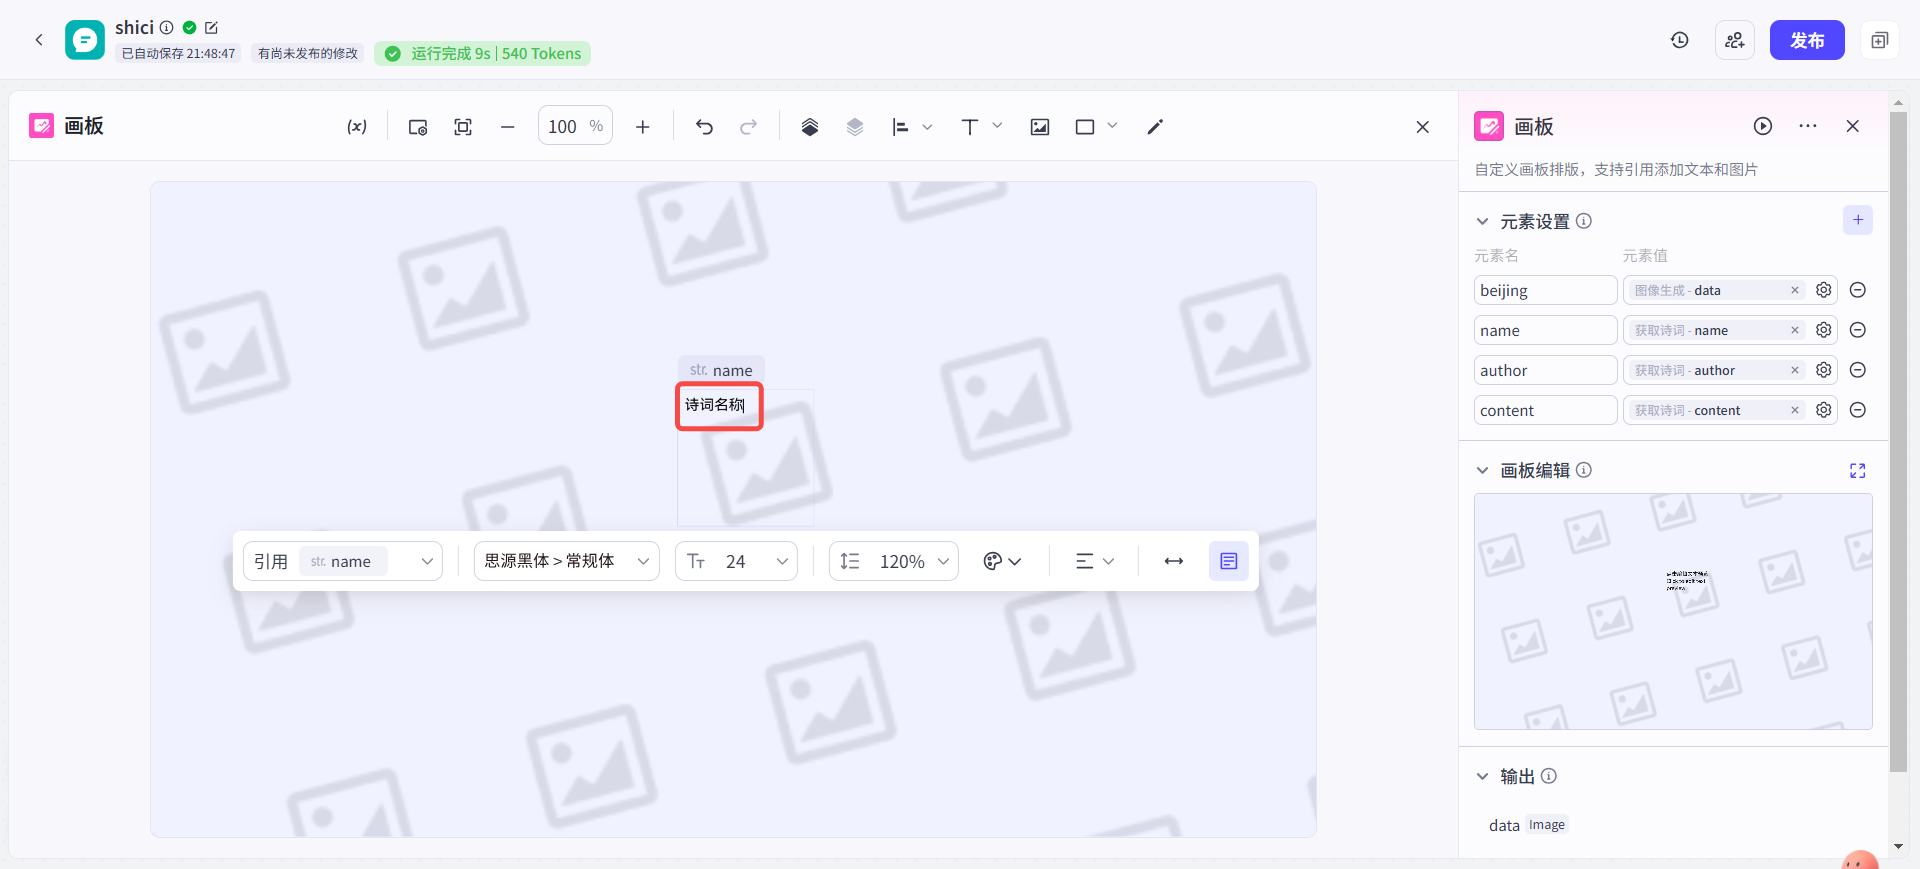Image resolution: width=1920 pixels, height=869 pixels.
Task: Click the author element name field
Action: [x=1546, y=370]
